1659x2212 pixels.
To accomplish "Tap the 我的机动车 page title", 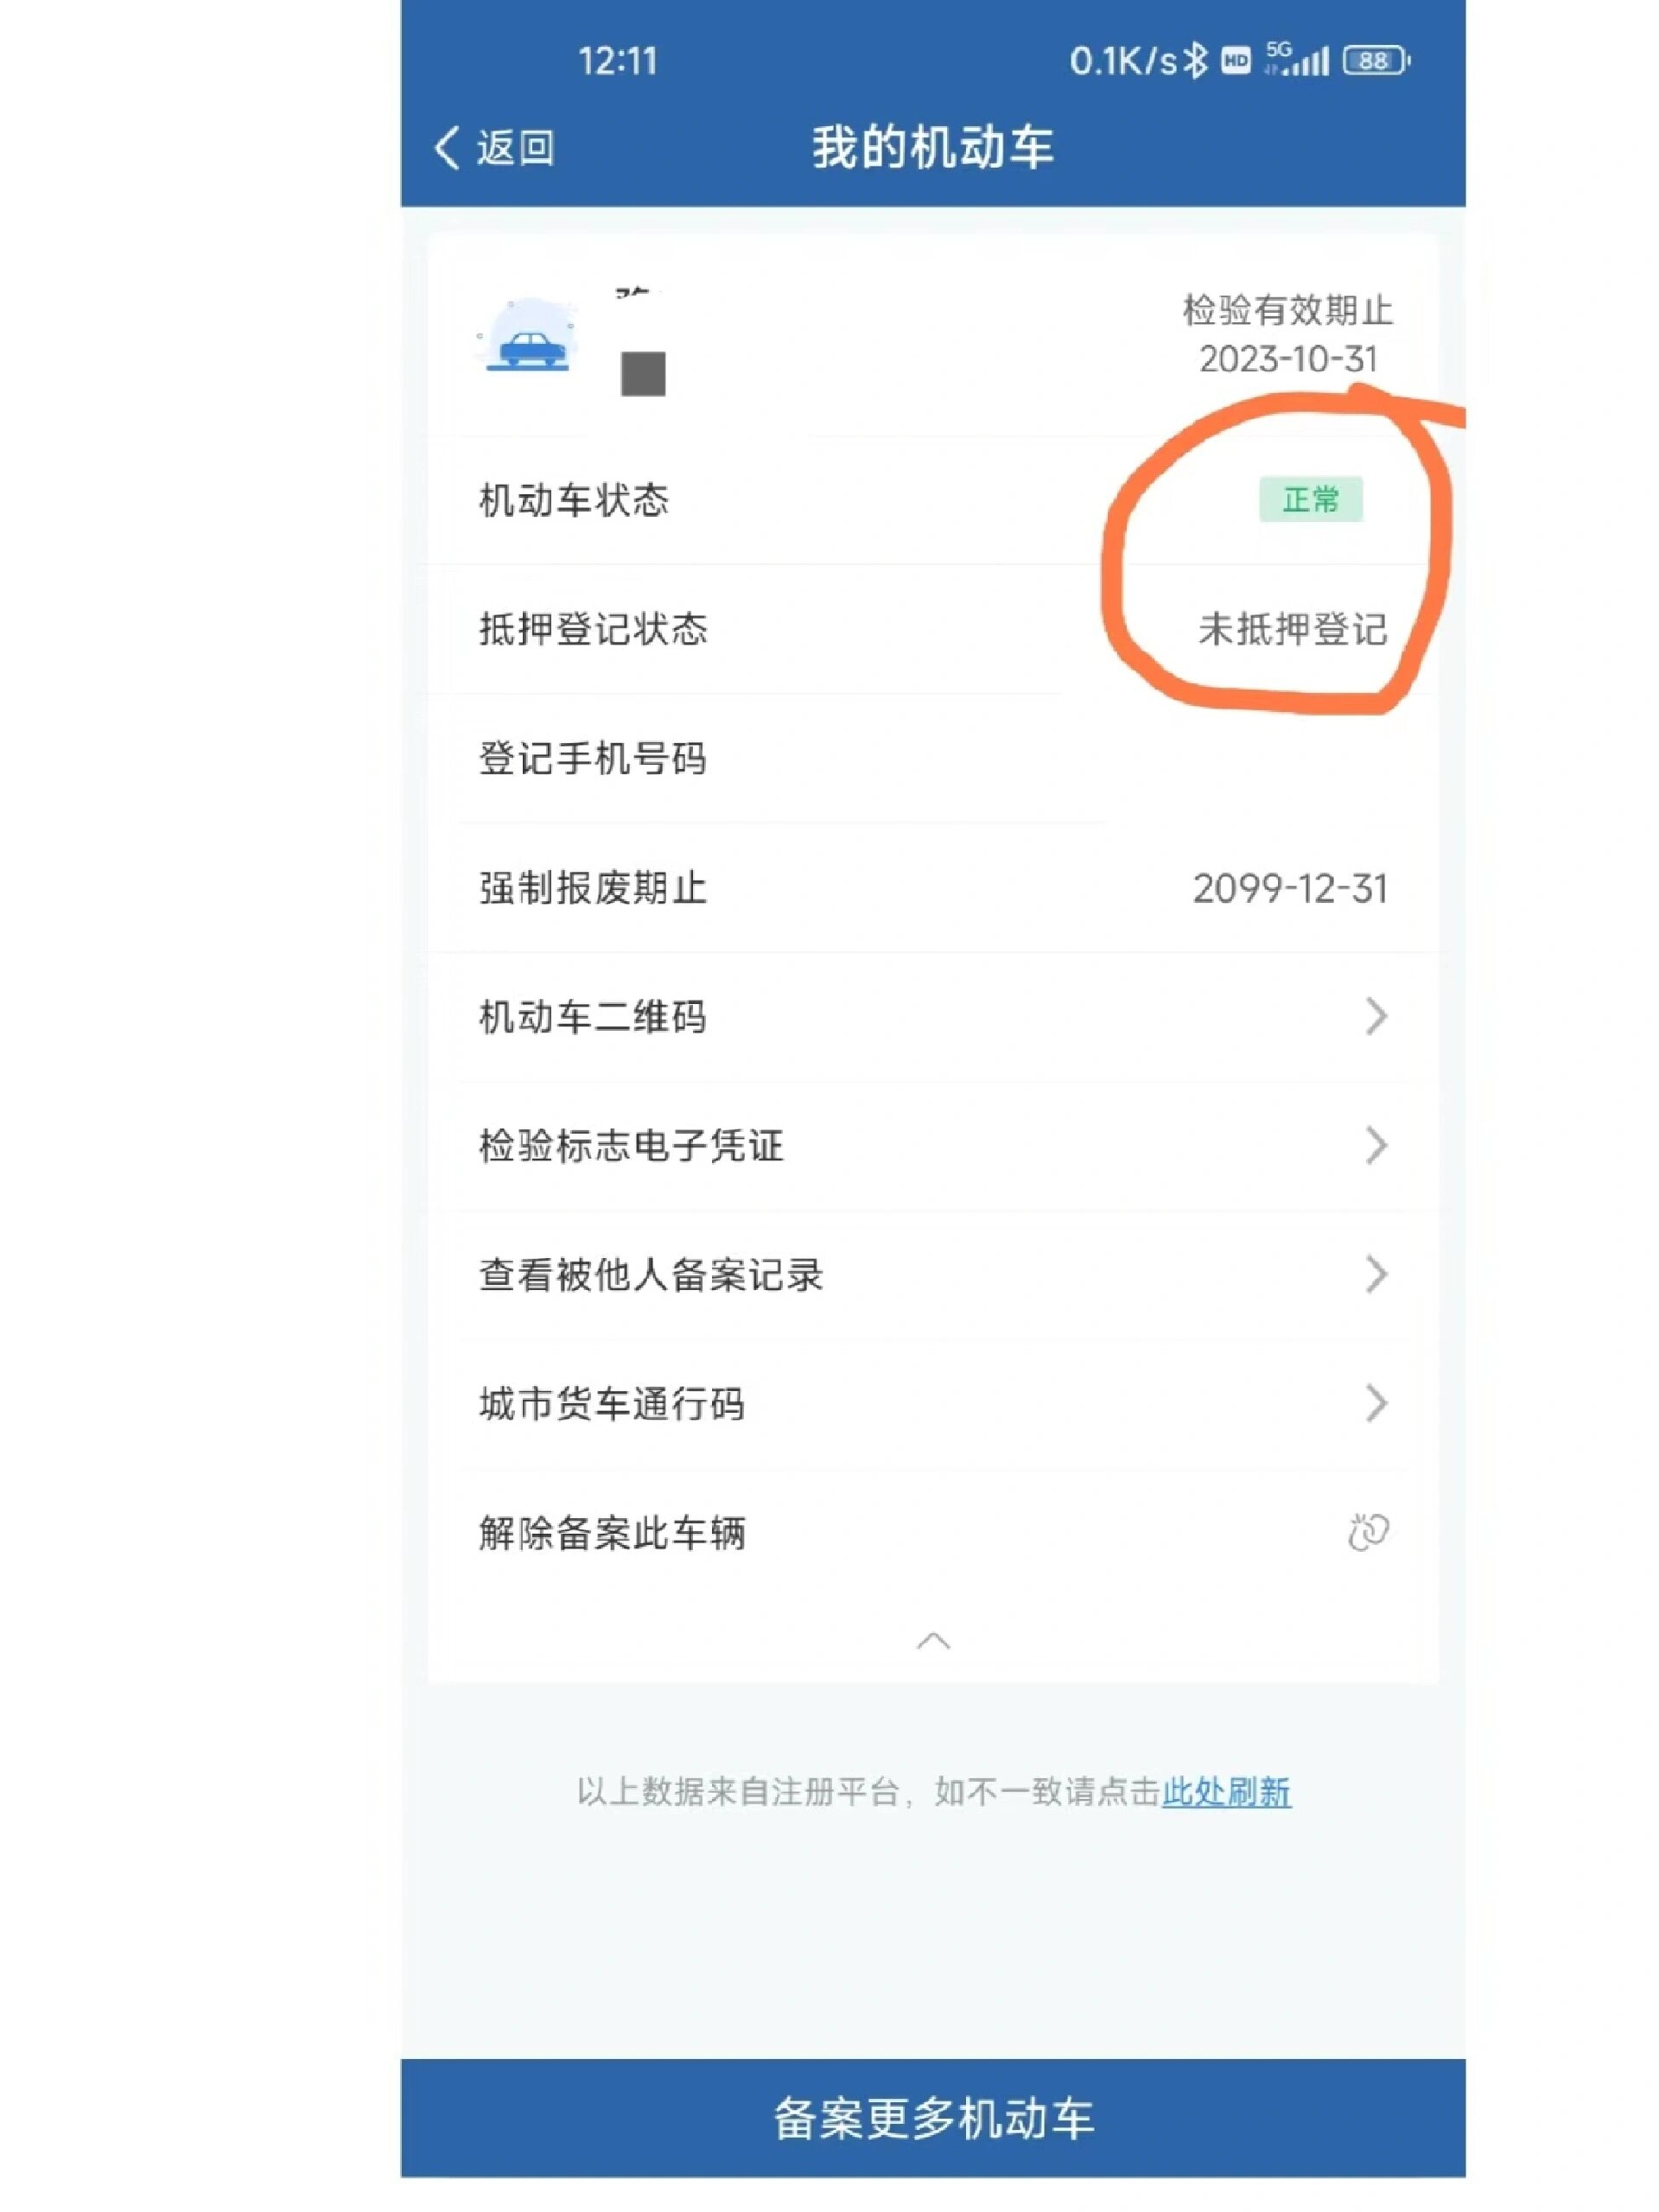I will pos(932,147).
